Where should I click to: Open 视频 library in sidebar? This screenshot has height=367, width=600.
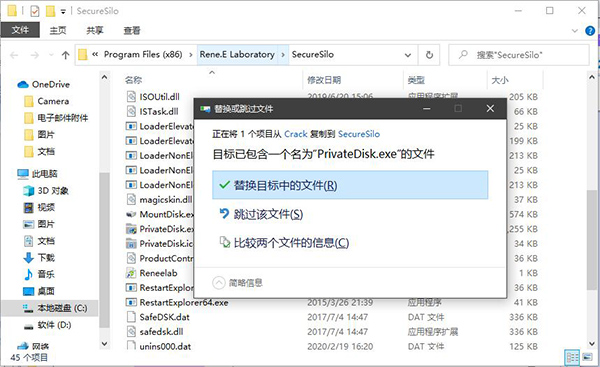46,208
